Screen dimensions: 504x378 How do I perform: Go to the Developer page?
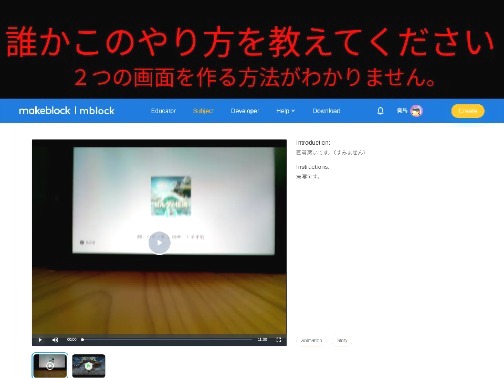(x=244, y=111)
